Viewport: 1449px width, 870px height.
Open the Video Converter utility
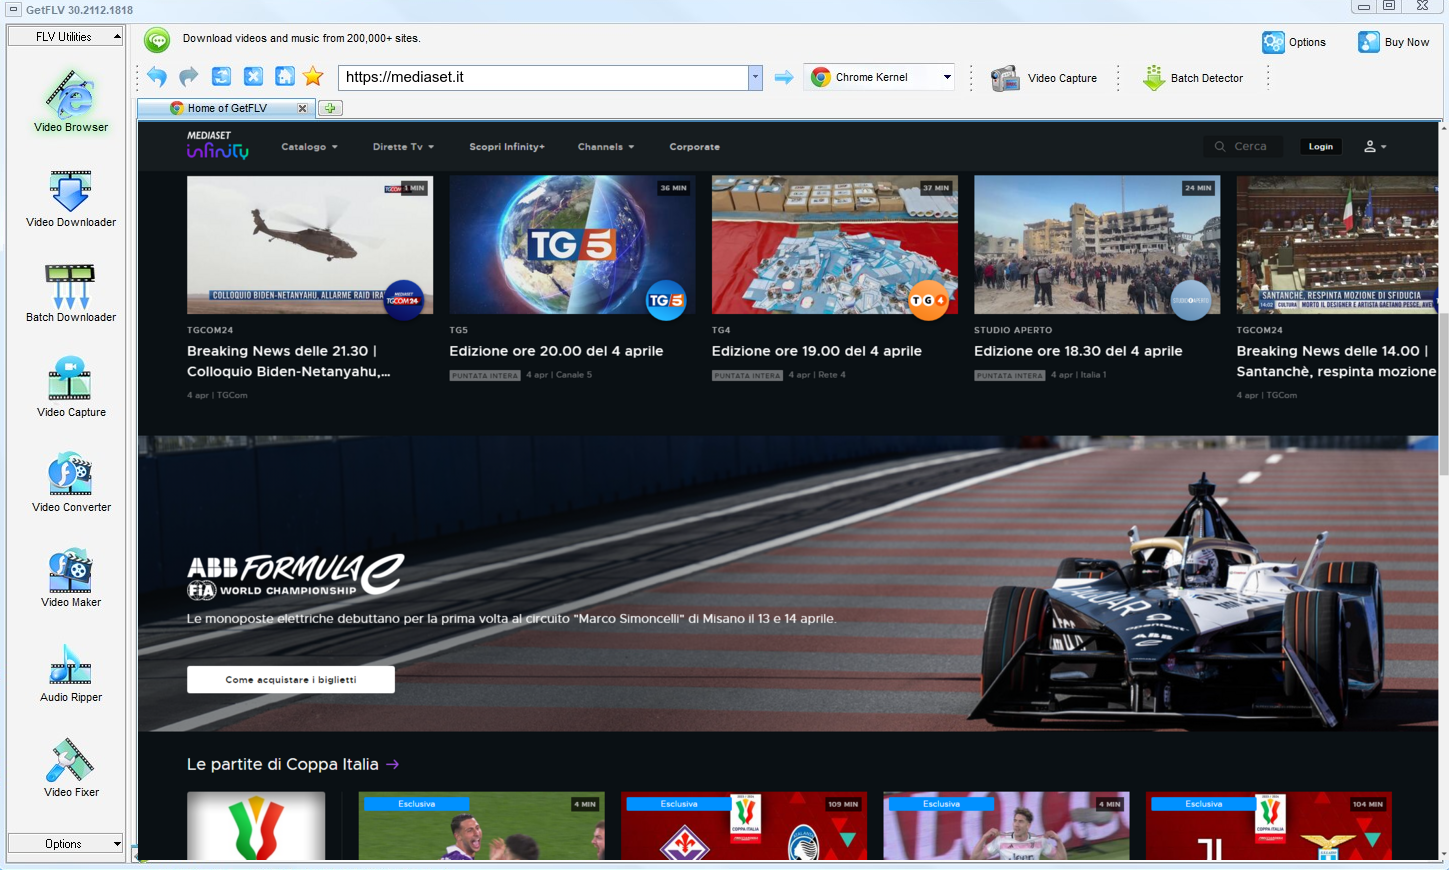click(x=70, y=482)
